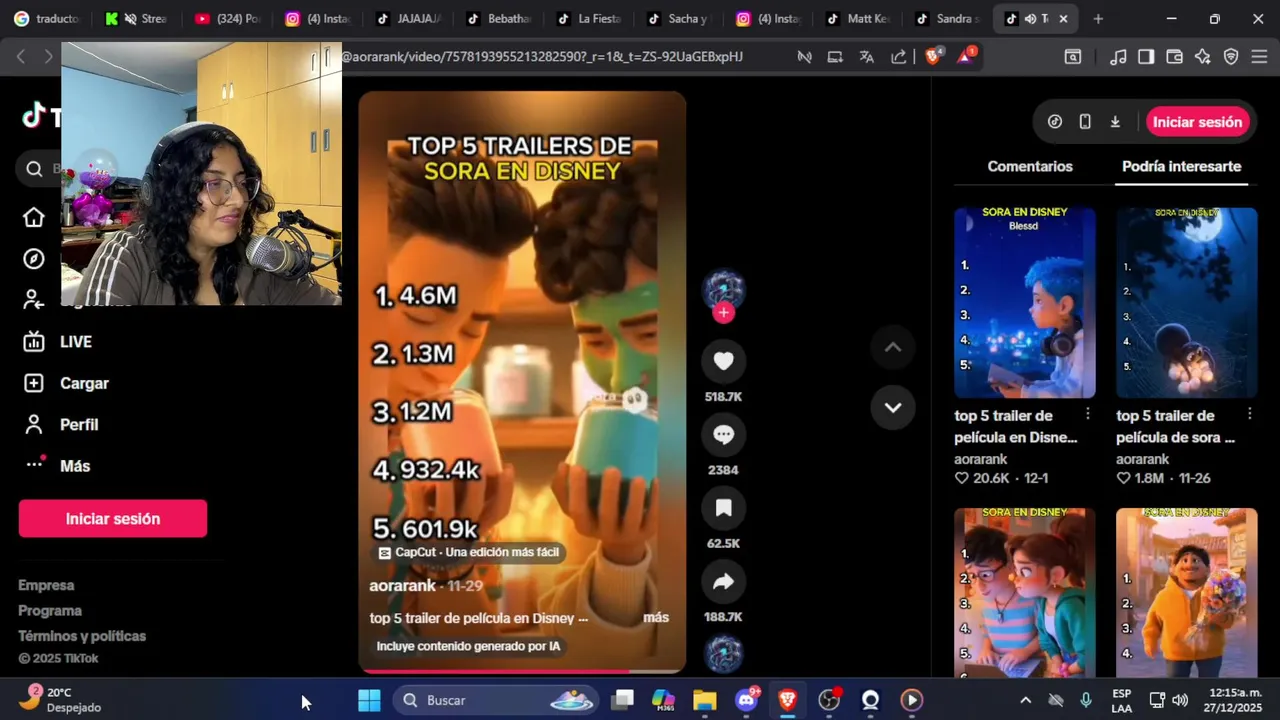Click the phone app icon in header
This screenshot has height=720, width=1280.
coord(1085,122)
